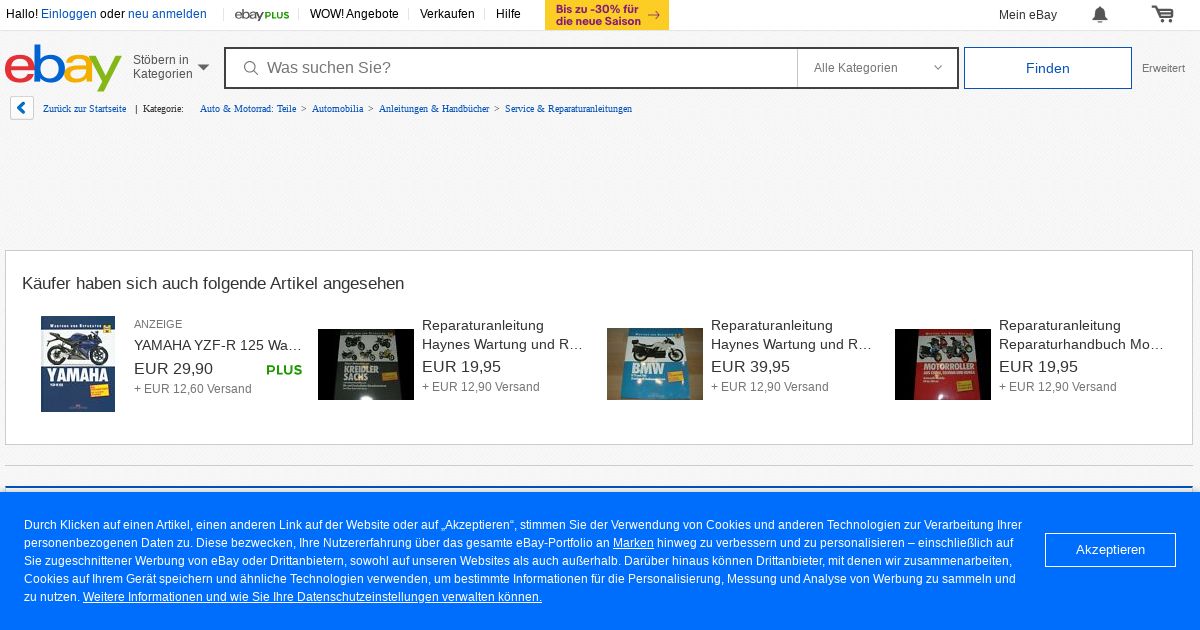This screenshot has height=630, width=1200.
Task: Open Anleitungen & Handbücher breadcrumb
Action: [434, 108]
